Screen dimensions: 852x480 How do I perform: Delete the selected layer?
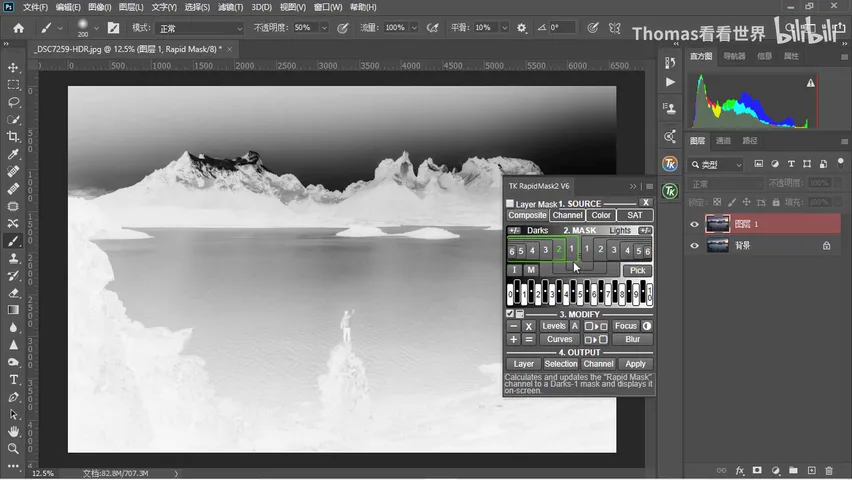pos(829,470)
